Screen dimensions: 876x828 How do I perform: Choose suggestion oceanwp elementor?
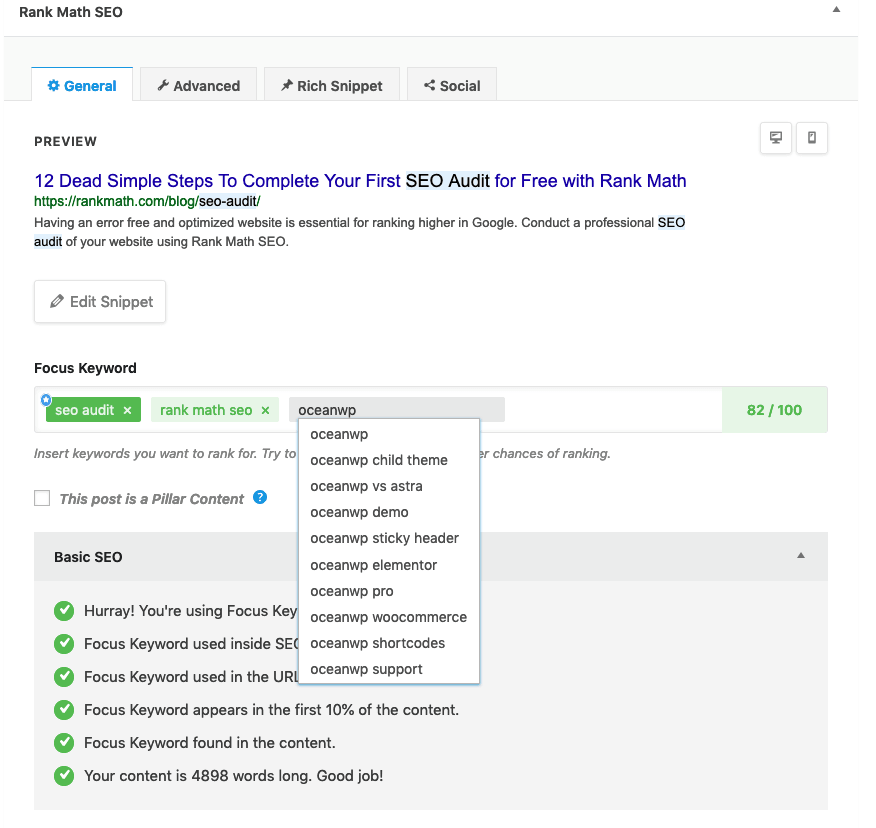tap(389, 565)
